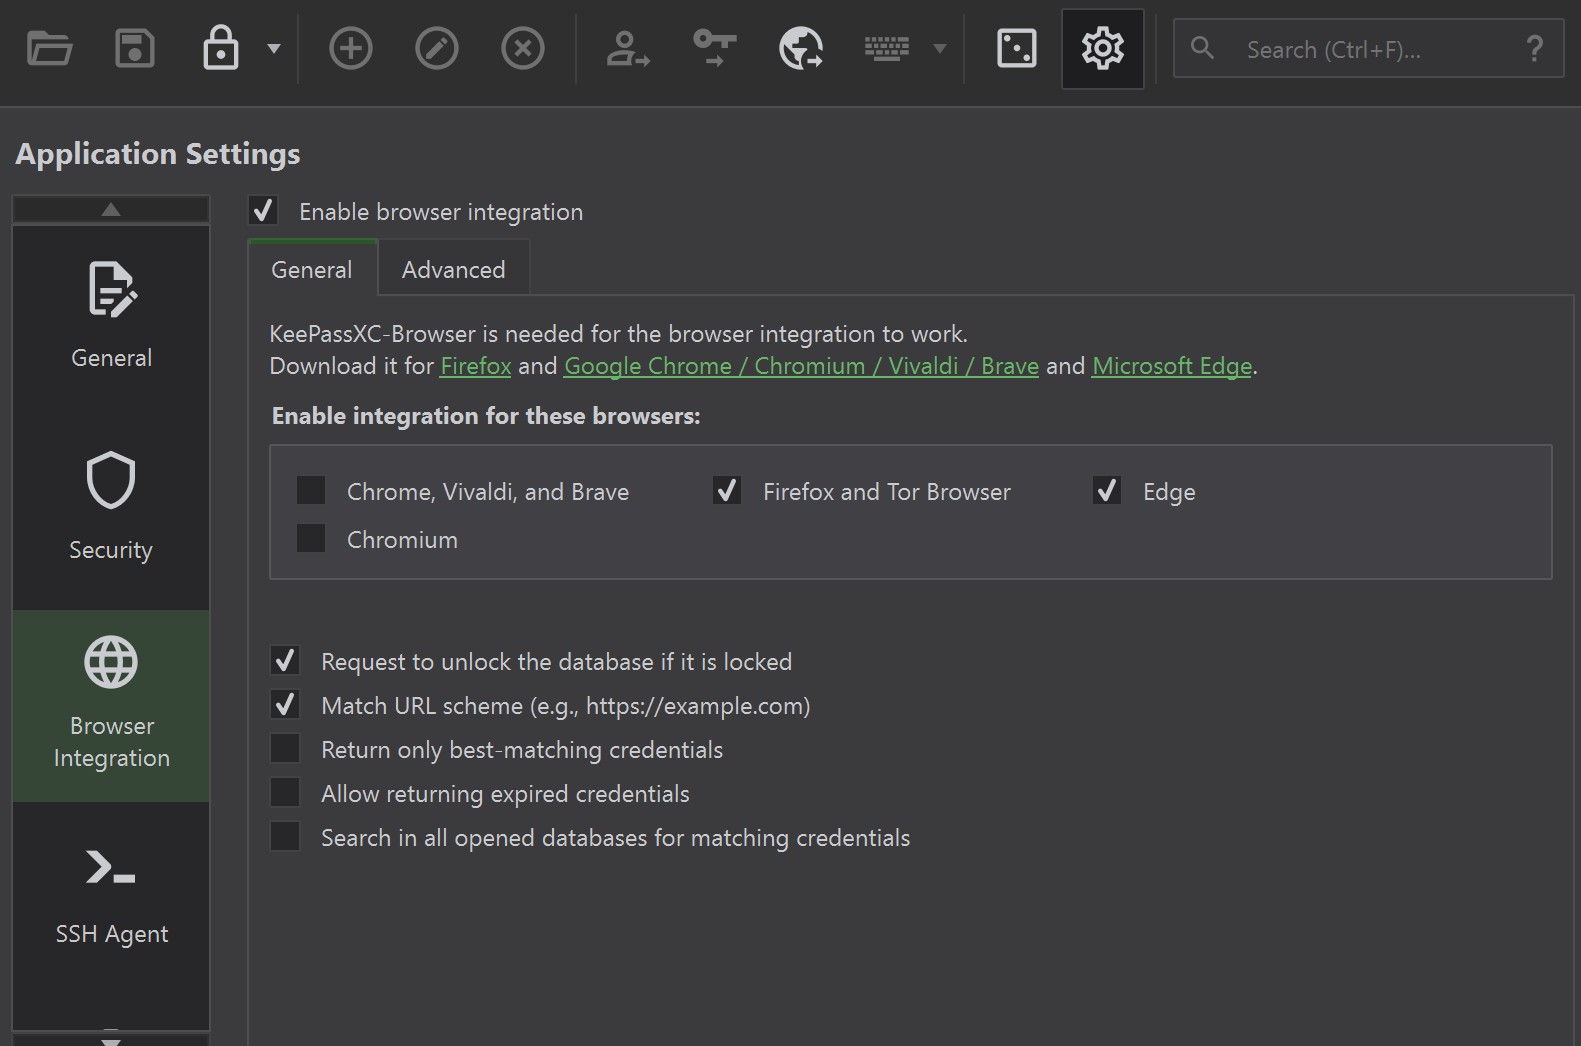Add a new entry with the plus icon

point(351,48)
